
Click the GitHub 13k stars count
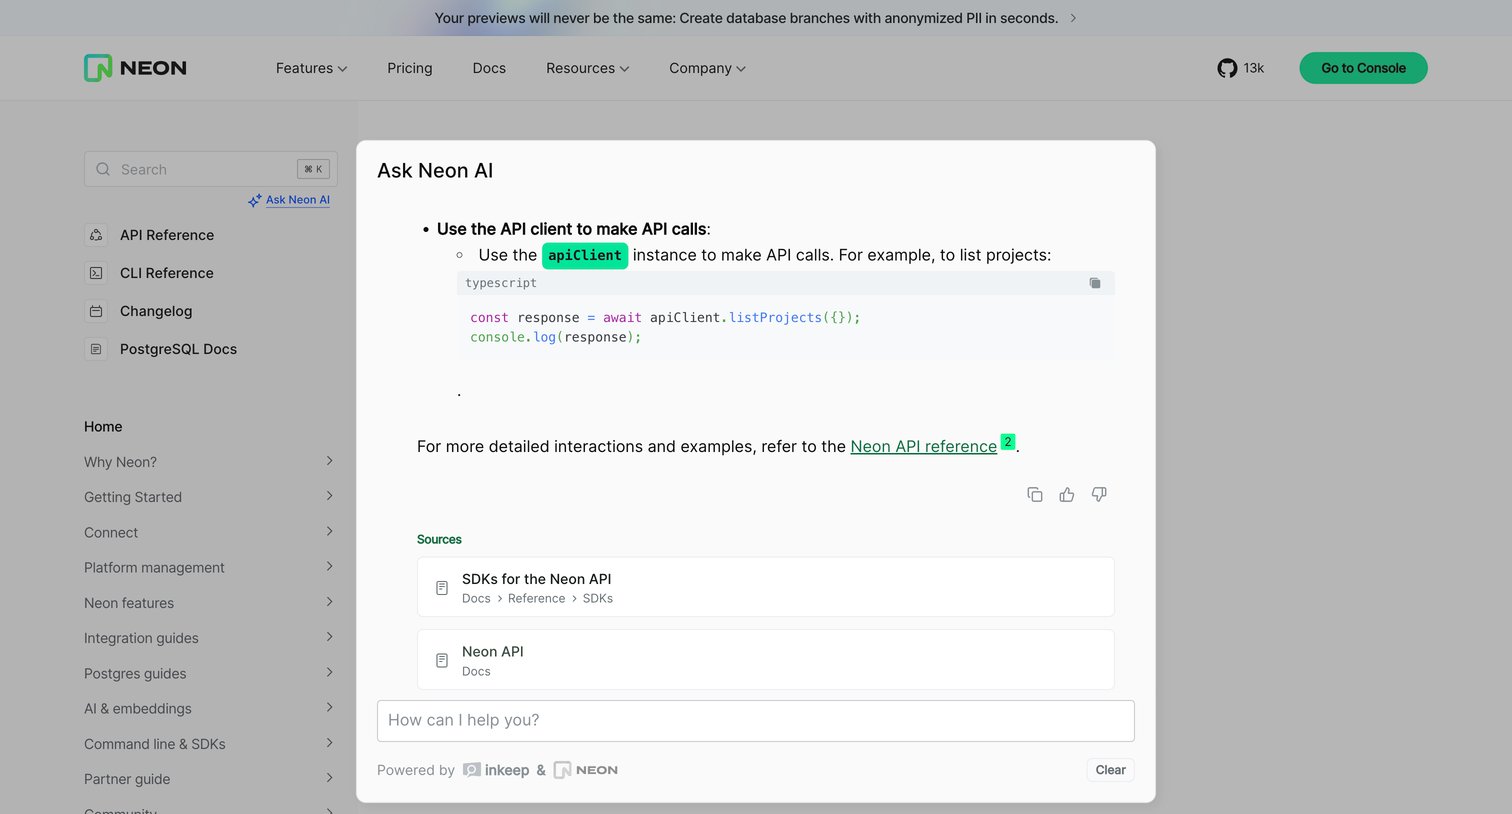tap(1254, 68)
